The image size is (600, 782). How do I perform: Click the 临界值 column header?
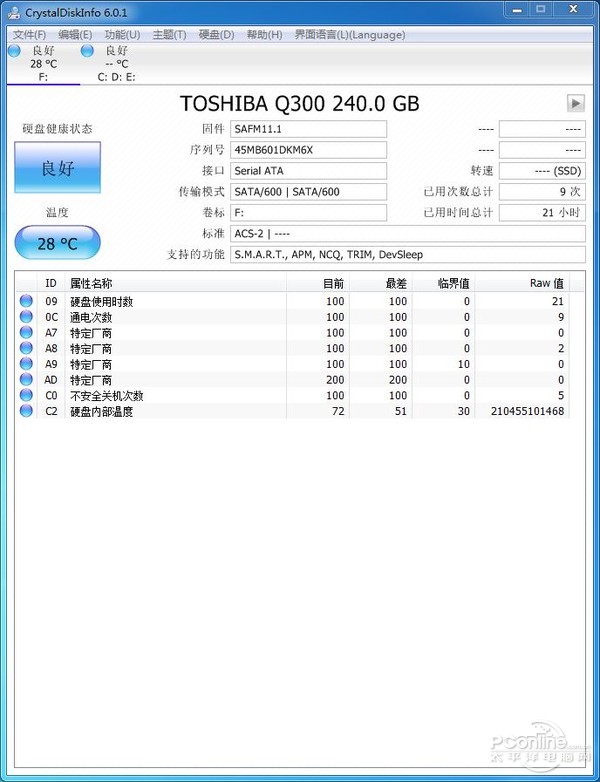click(x=443, y=283)
